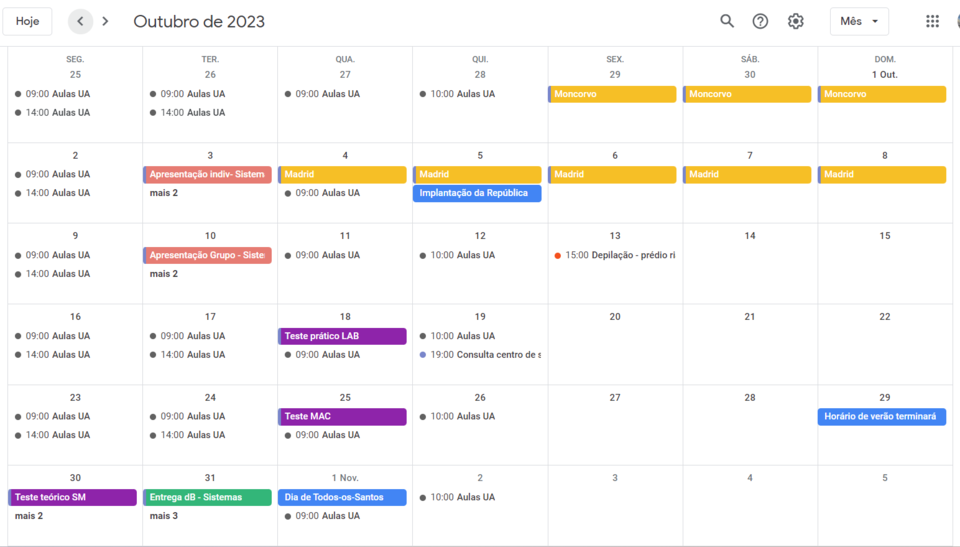The height and width of the screenshot is (547, 960).
Task: Expand 'mais 2' on October 3
Action: click(x=164, y=193)
